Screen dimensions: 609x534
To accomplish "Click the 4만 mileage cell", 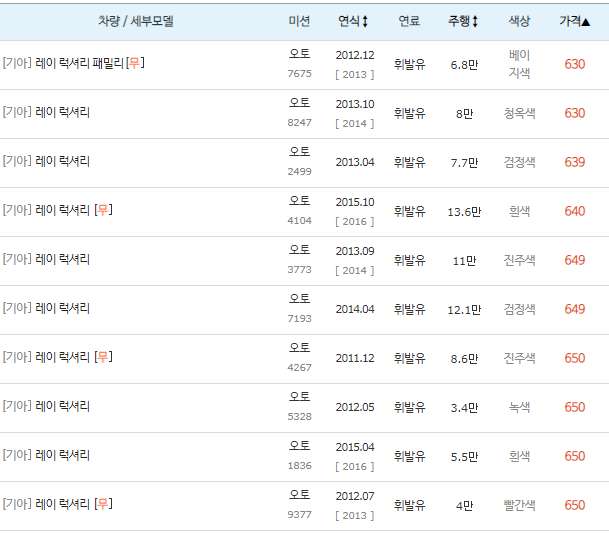I will 465,506.
